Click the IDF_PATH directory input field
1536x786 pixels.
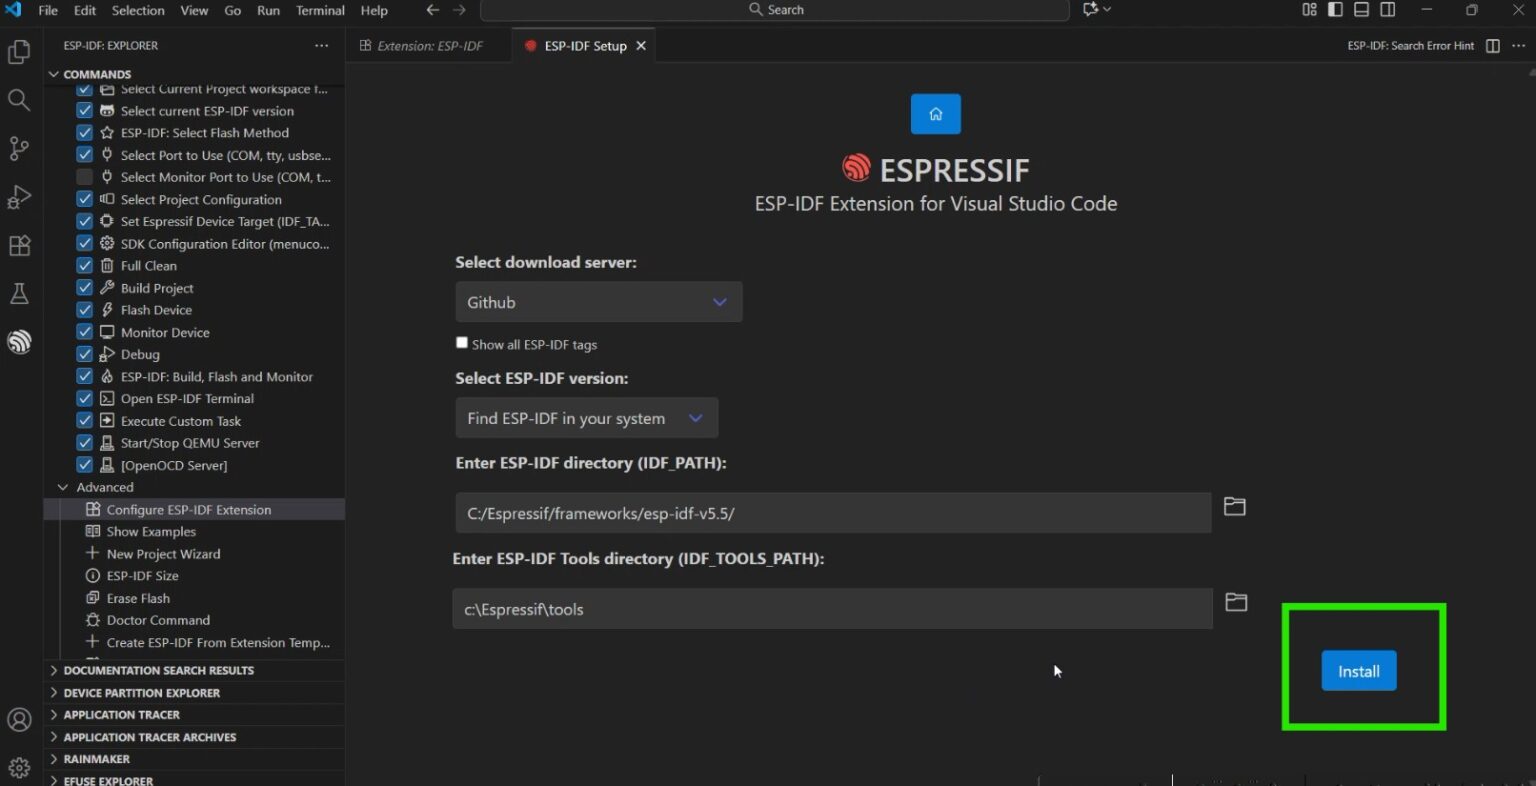point(833,513)
